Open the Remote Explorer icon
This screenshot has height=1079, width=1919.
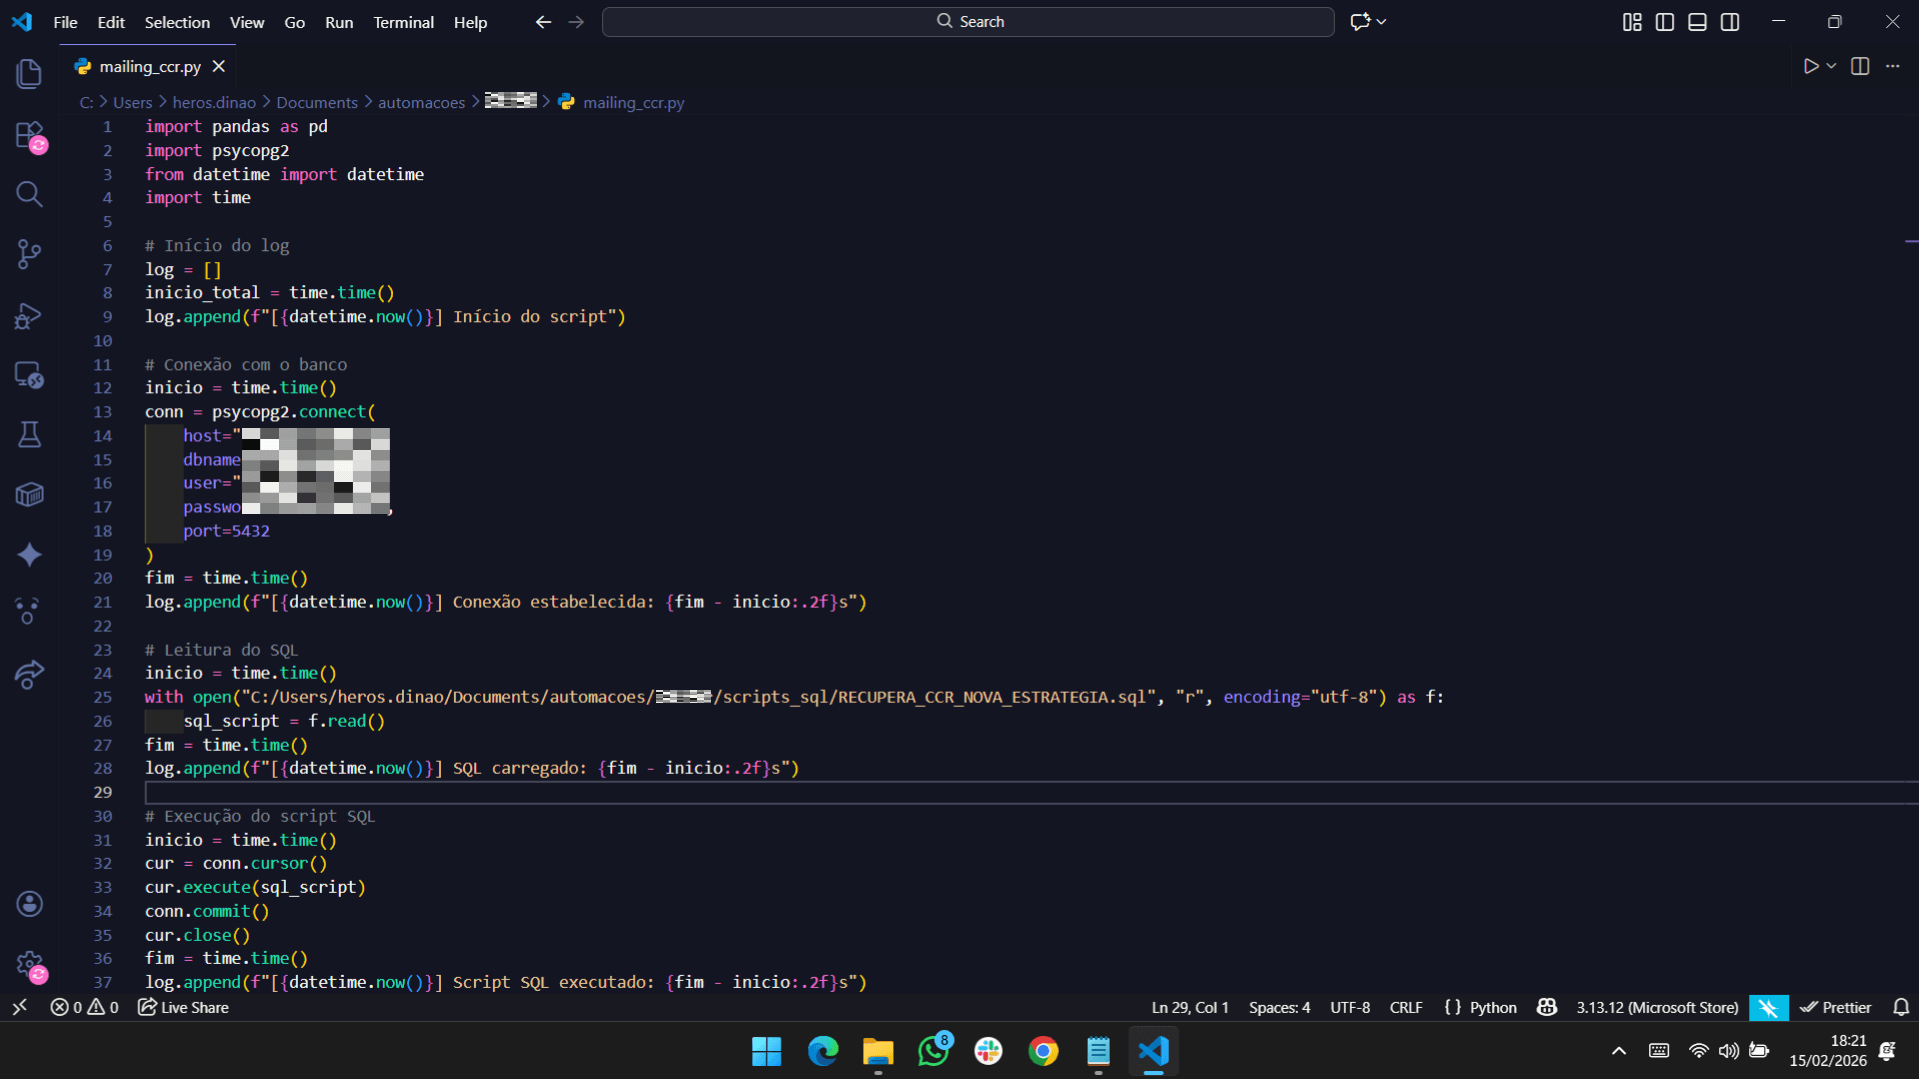pyautogui.click(x=29, y=375)
